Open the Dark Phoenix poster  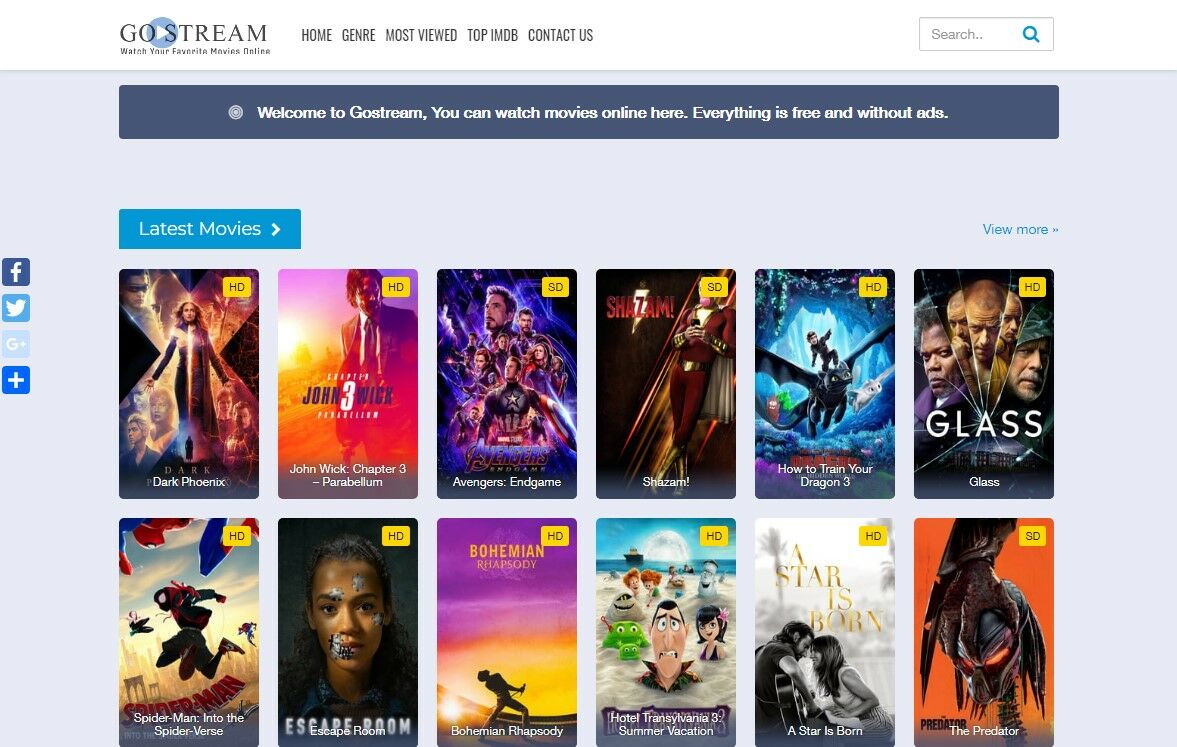(188, 384)
